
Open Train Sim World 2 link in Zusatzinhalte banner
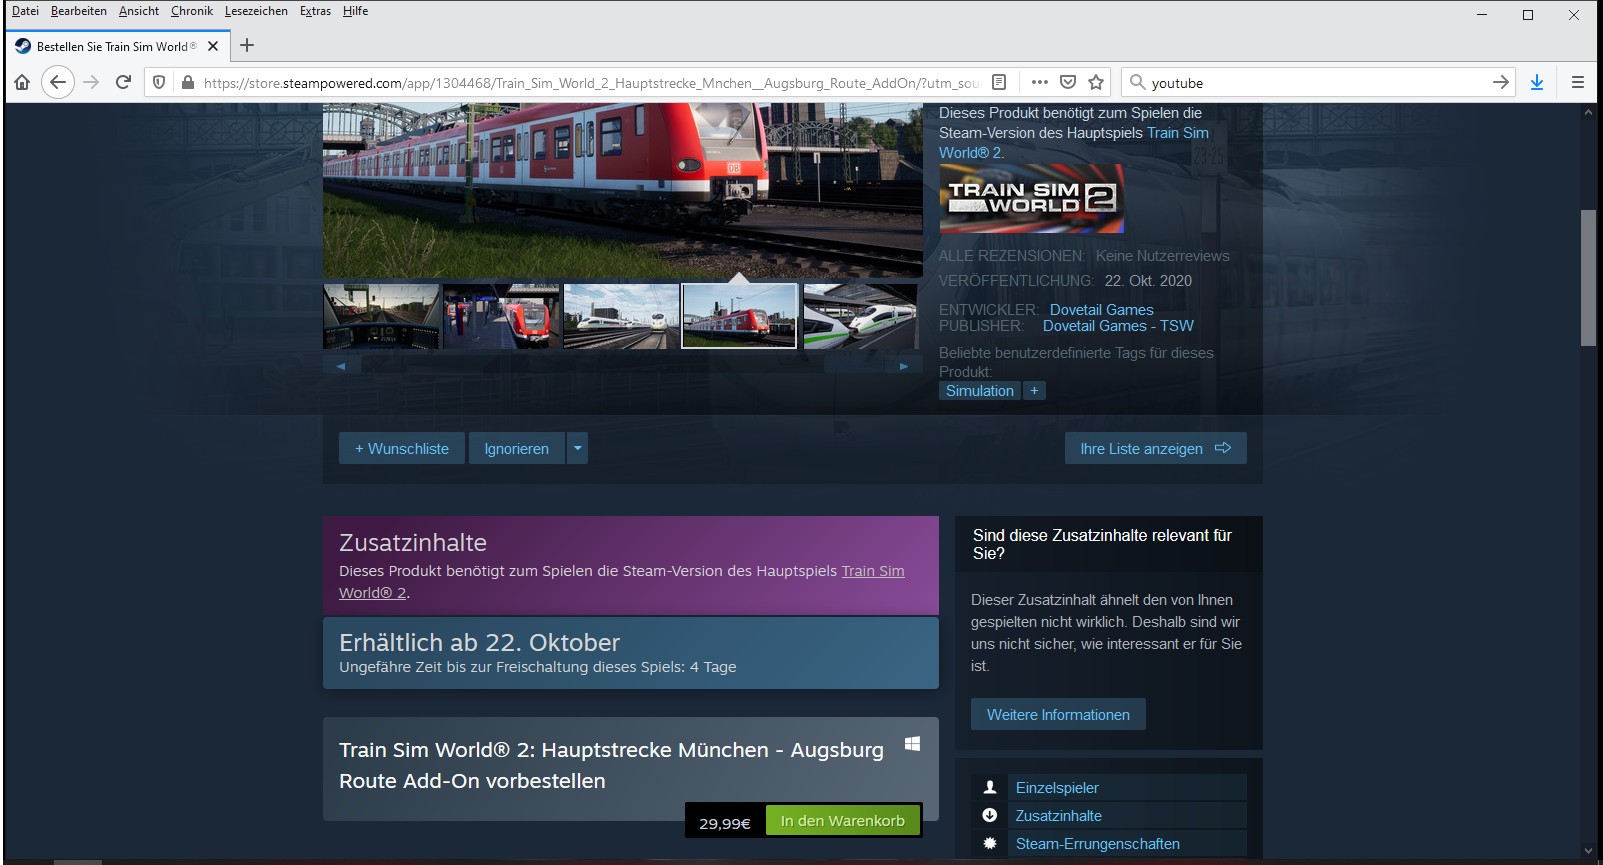pos(621,581)
